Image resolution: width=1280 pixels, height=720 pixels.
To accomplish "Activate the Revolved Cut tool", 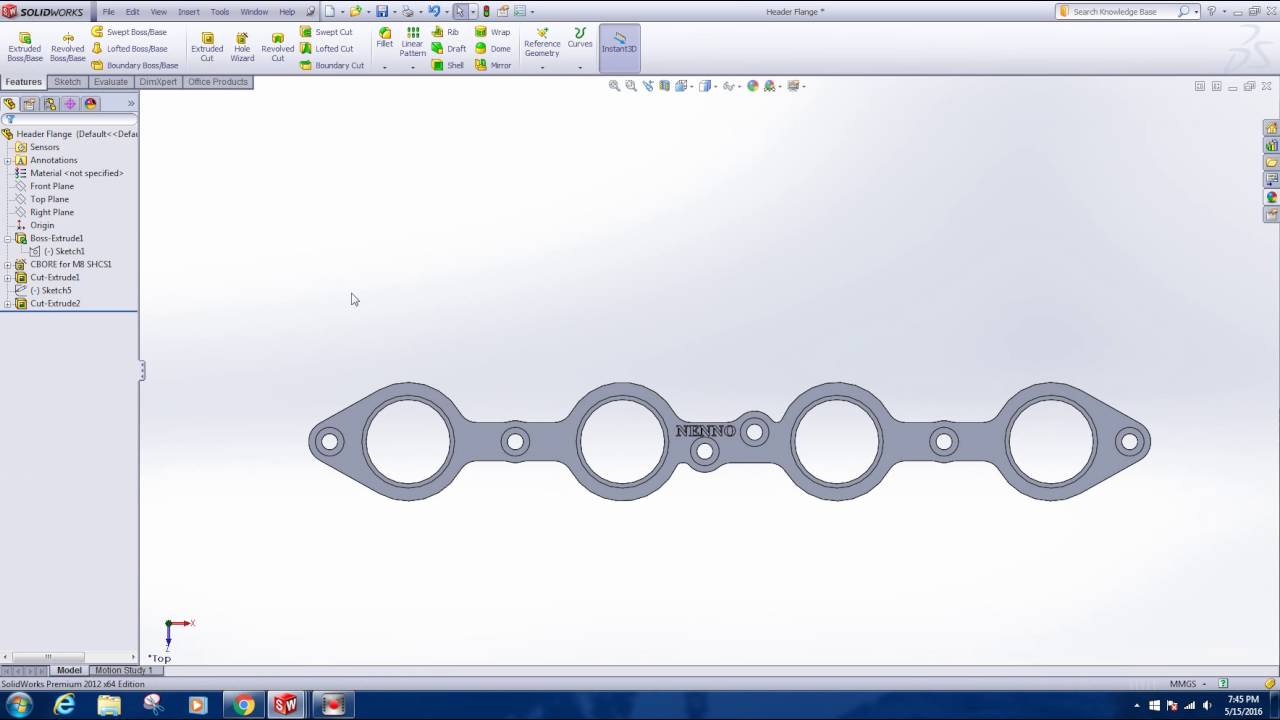I will coord(277,47).
